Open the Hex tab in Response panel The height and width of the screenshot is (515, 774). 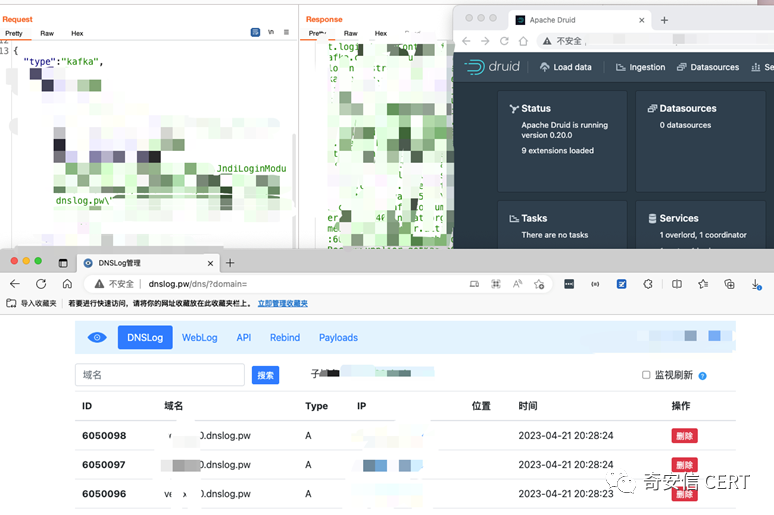[x=381, y=33]
